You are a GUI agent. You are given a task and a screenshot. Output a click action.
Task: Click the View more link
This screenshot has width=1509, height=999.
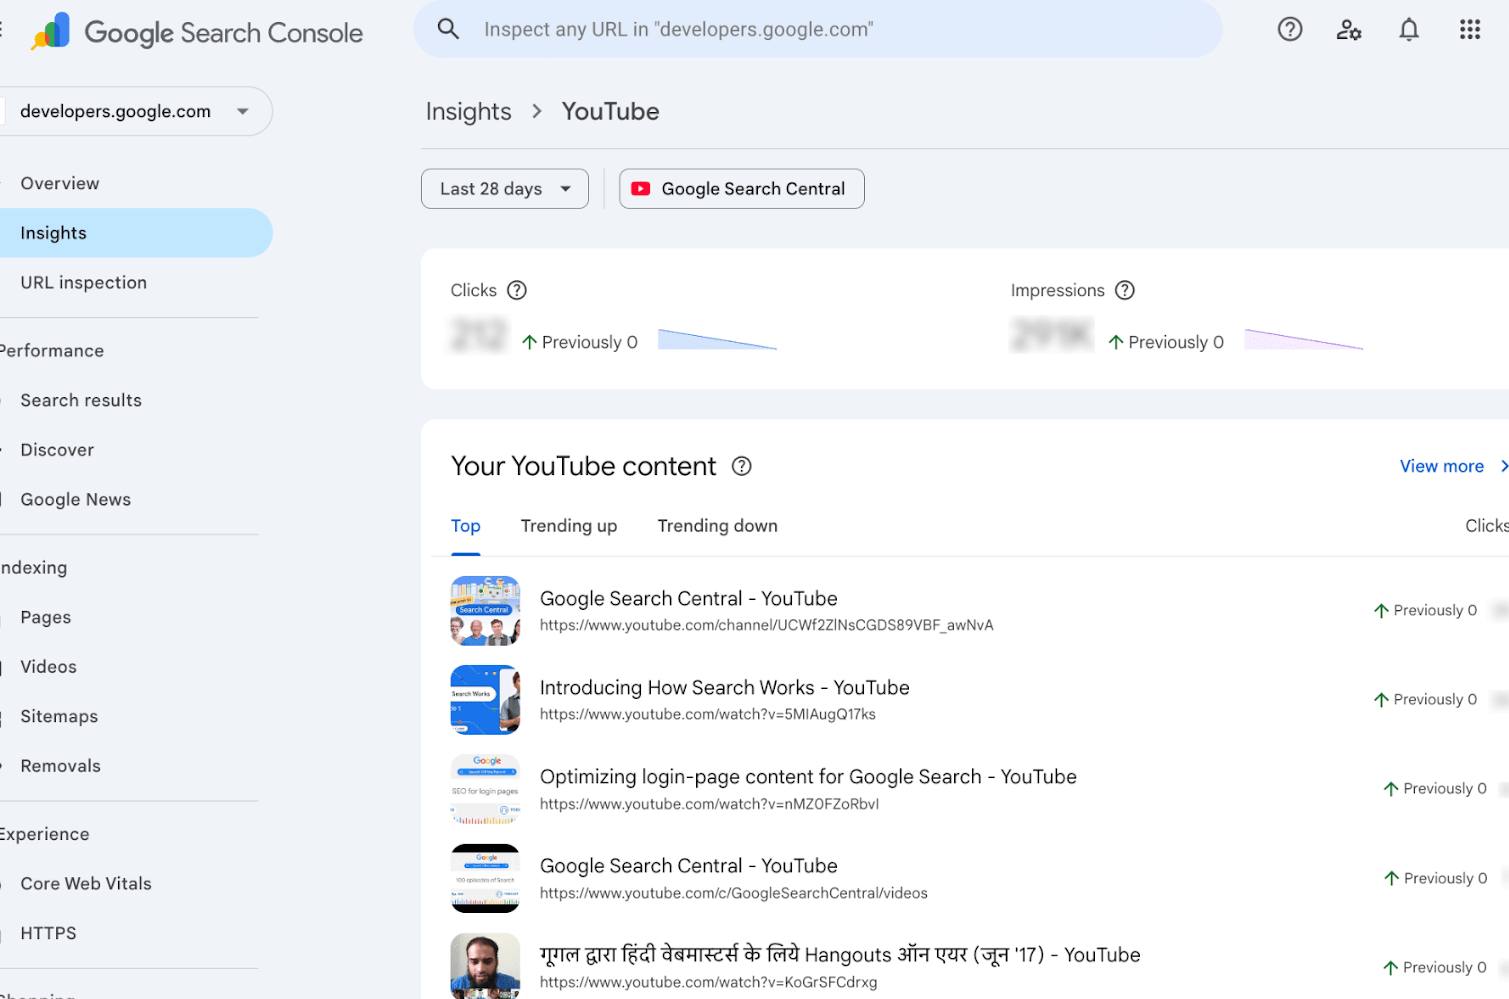(x=1441, y=466)
